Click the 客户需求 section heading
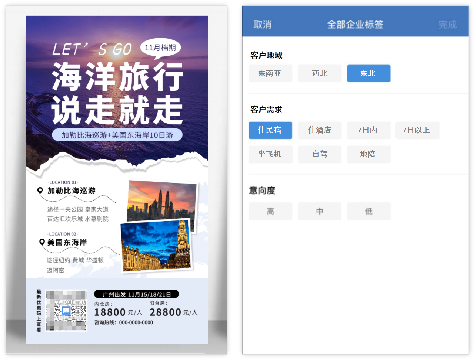The image size is (476, 361). [x=266, y=109]
